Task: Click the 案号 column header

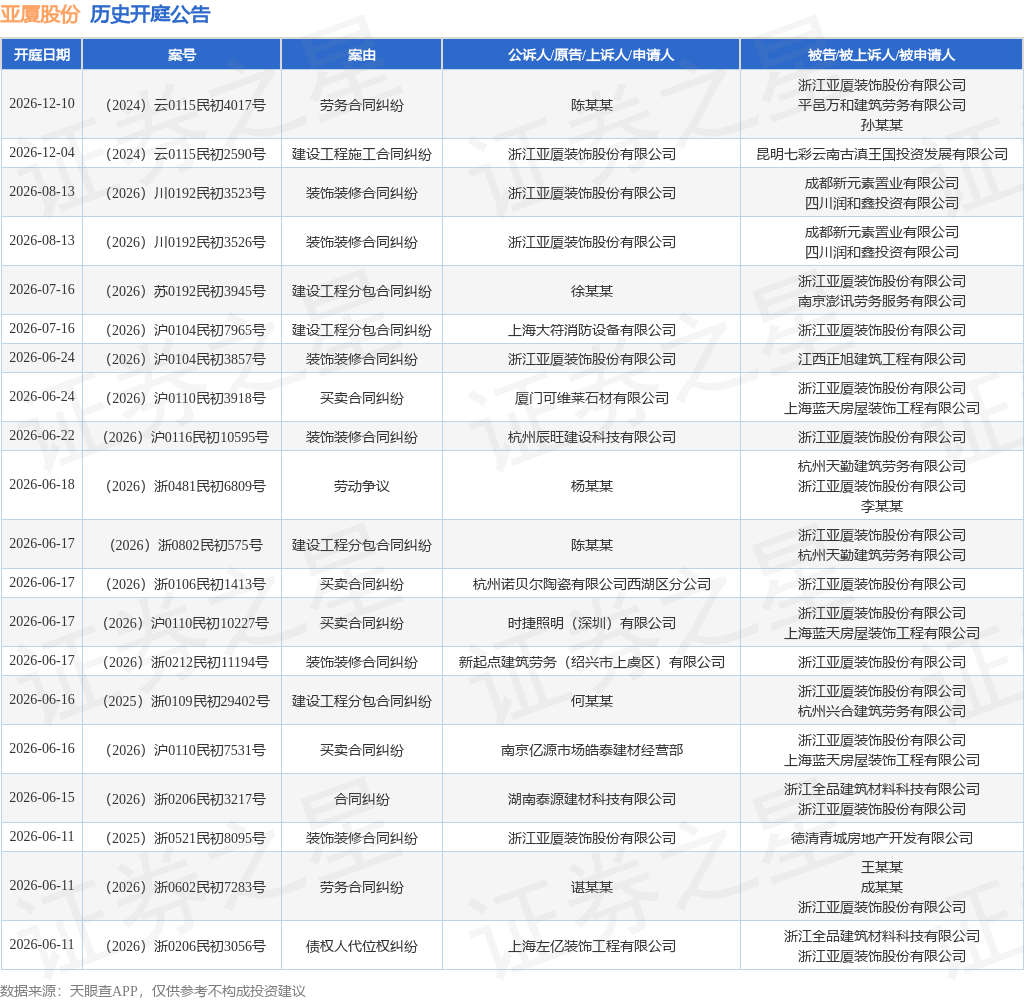Action: click(x=182, y=55)
